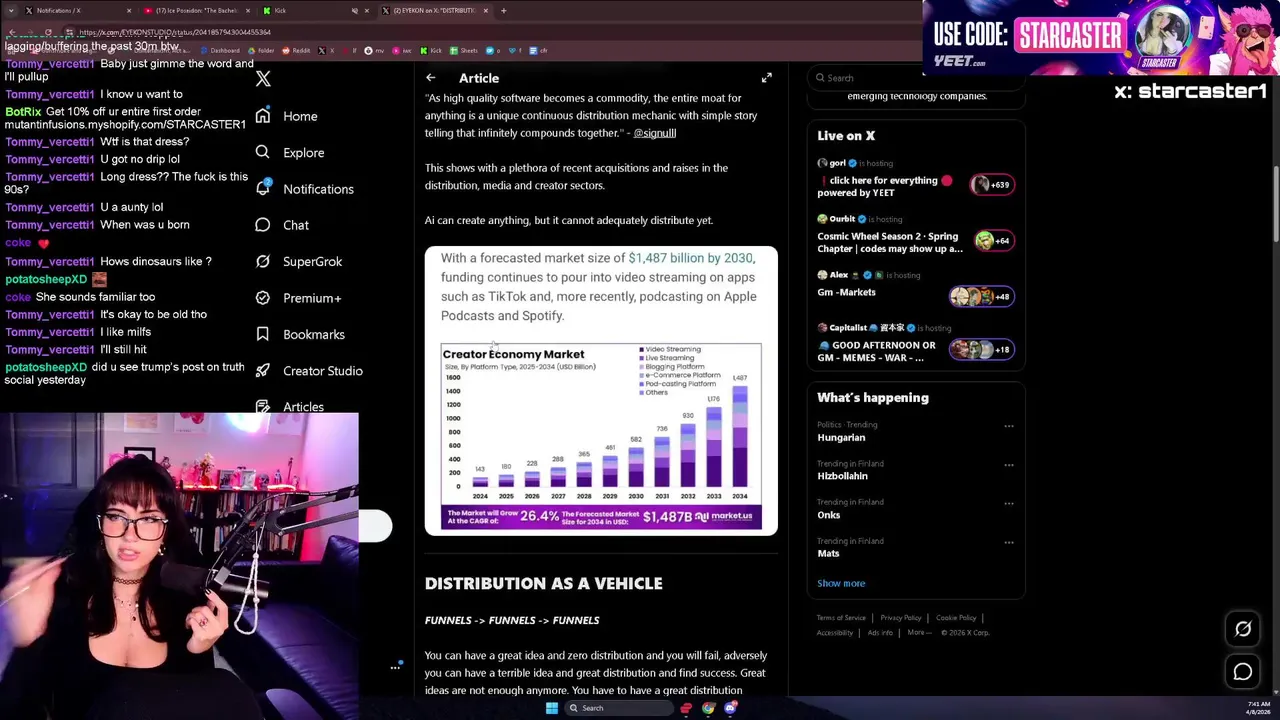Open the Creator Economy Market chart image
This screenshot has height=720, width=1280.
(x=601, y=437)
